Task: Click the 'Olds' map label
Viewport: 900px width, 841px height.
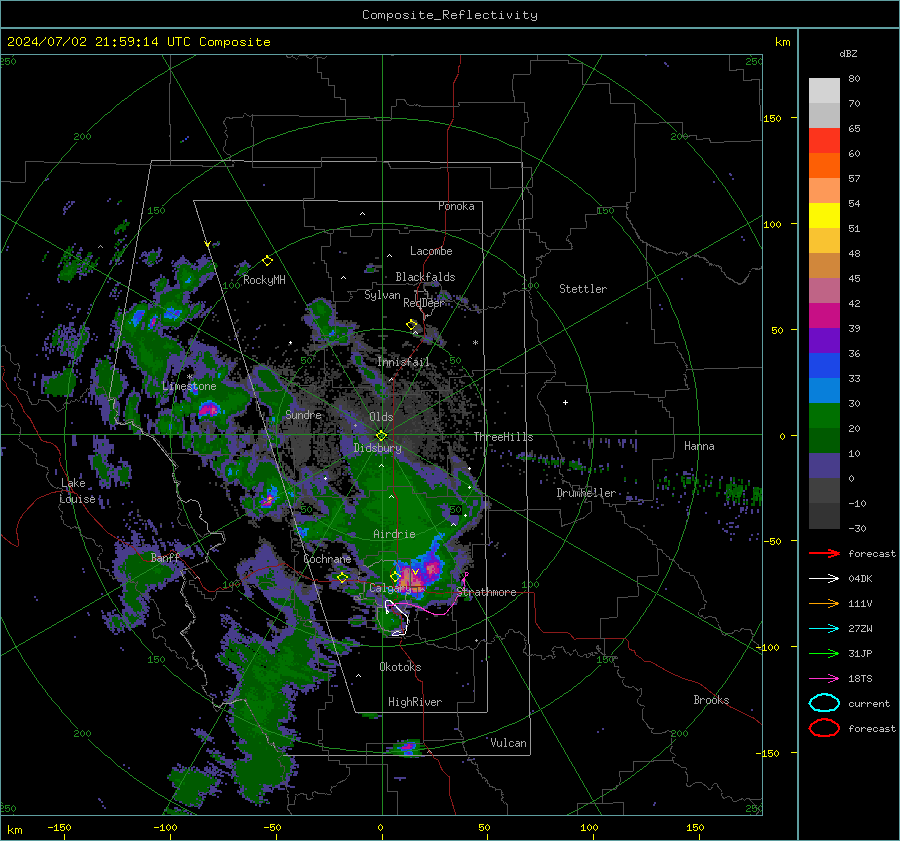Action: (x=381, y=417)
